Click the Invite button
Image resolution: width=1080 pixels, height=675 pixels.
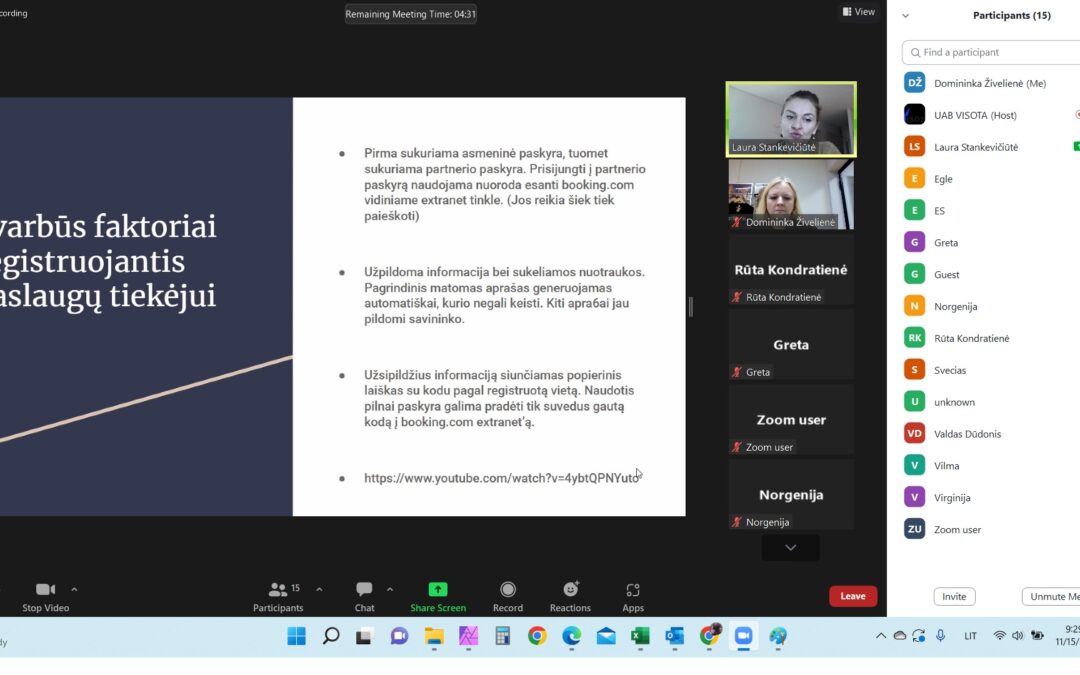(x=954, y=596)
